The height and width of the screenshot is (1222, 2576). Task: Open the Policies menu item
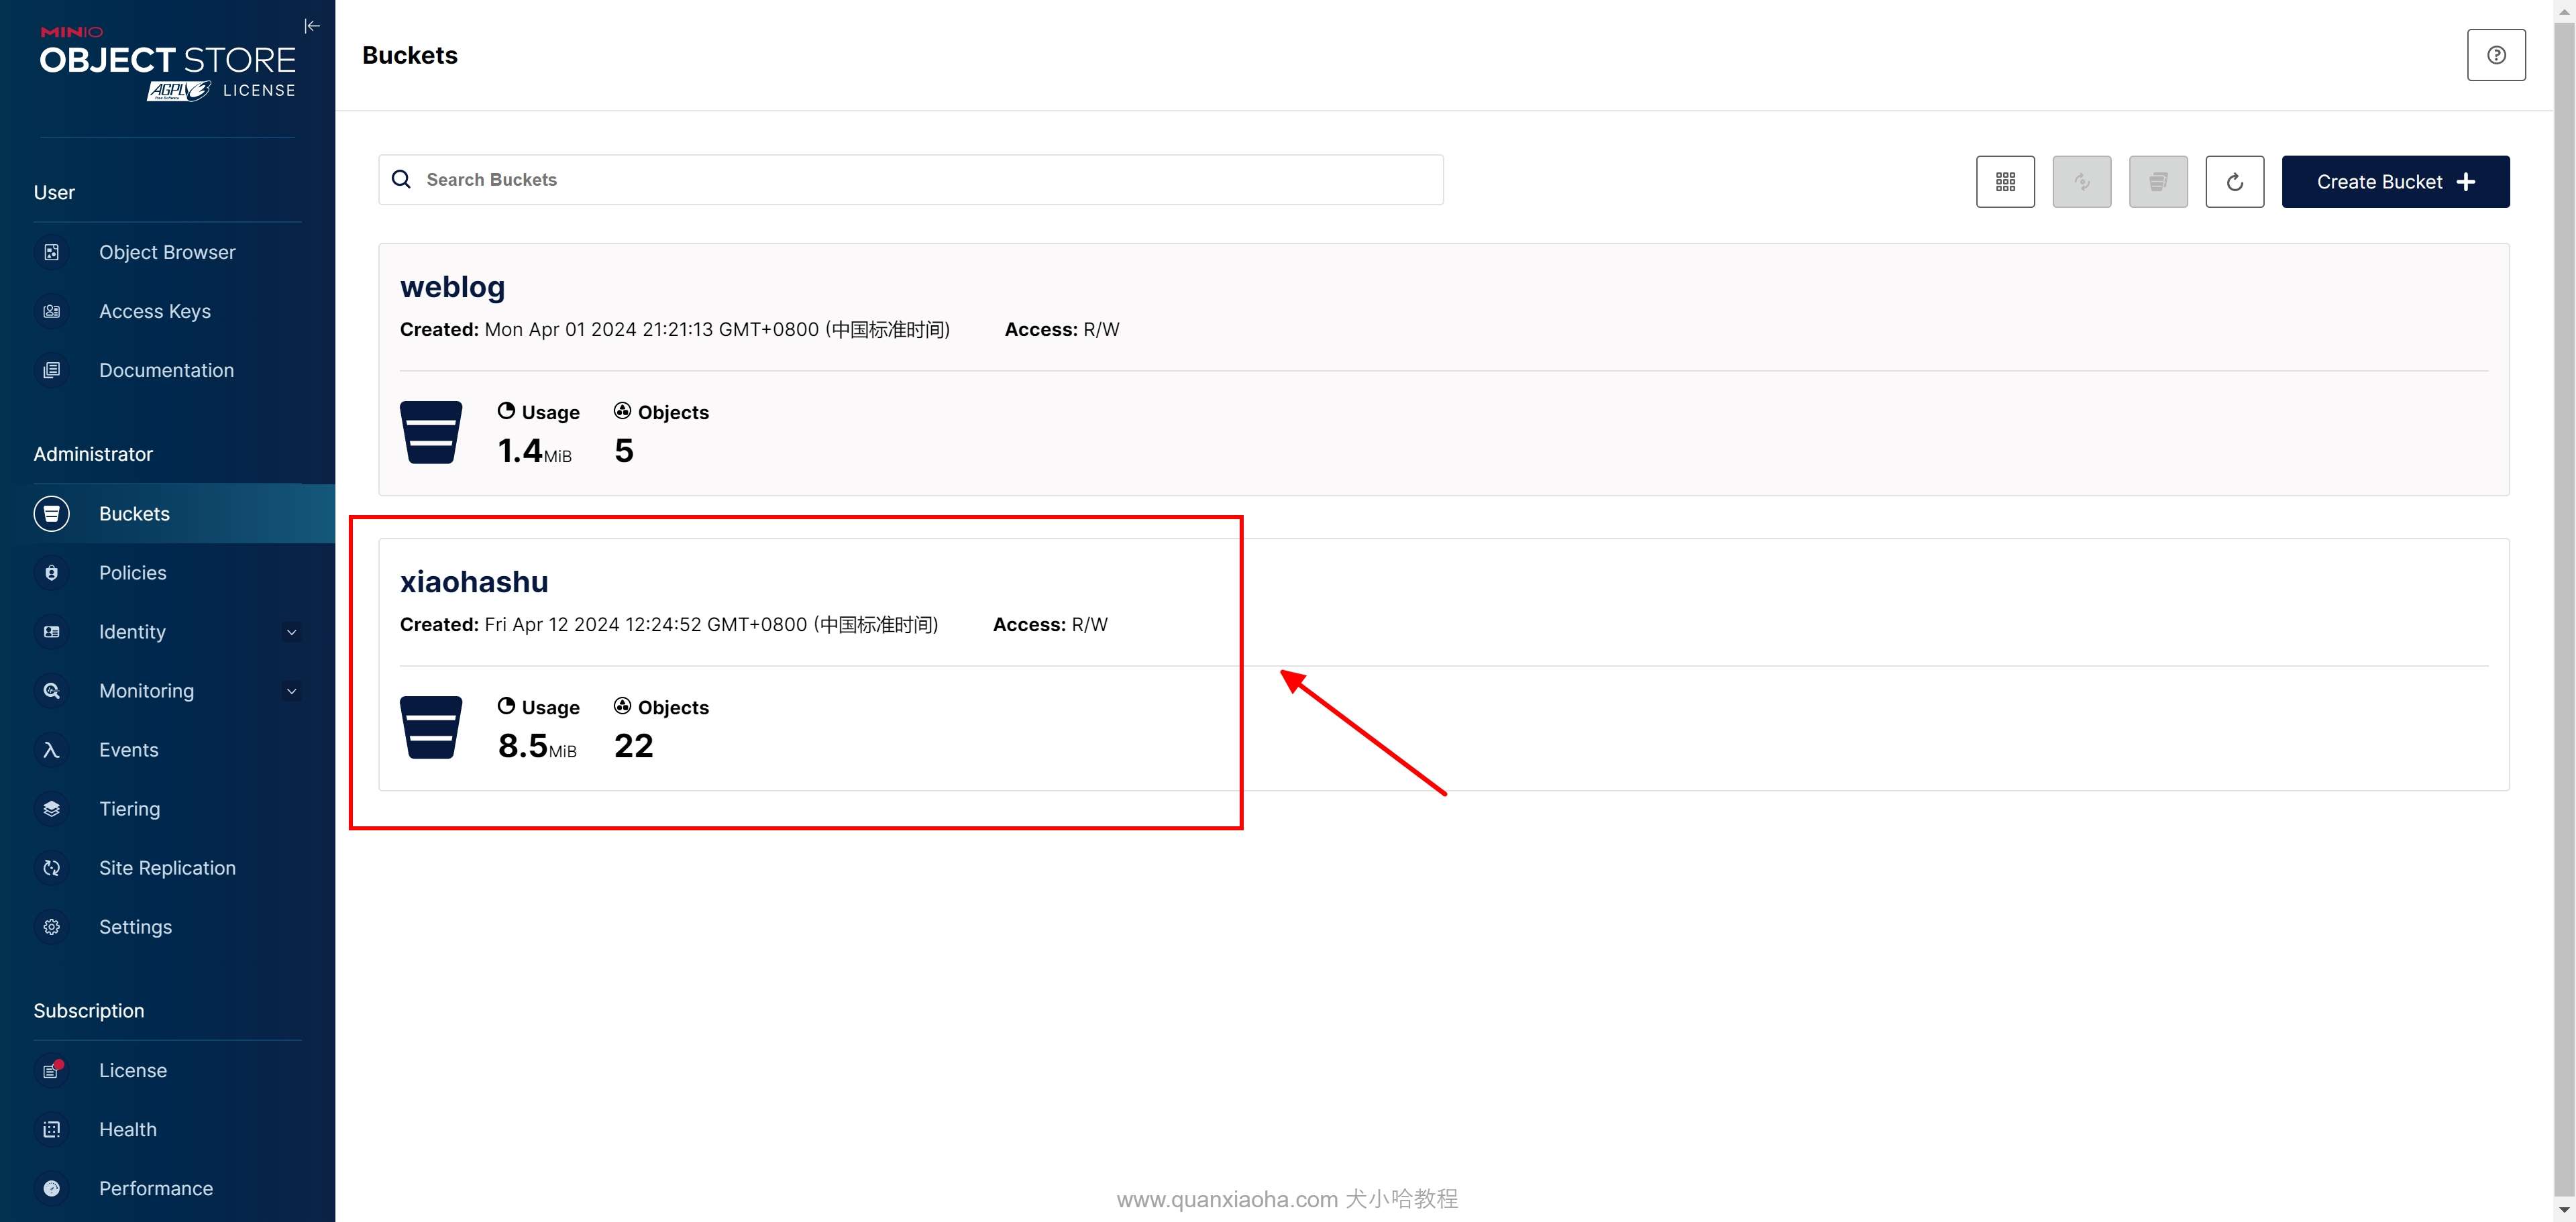(133, 573)
